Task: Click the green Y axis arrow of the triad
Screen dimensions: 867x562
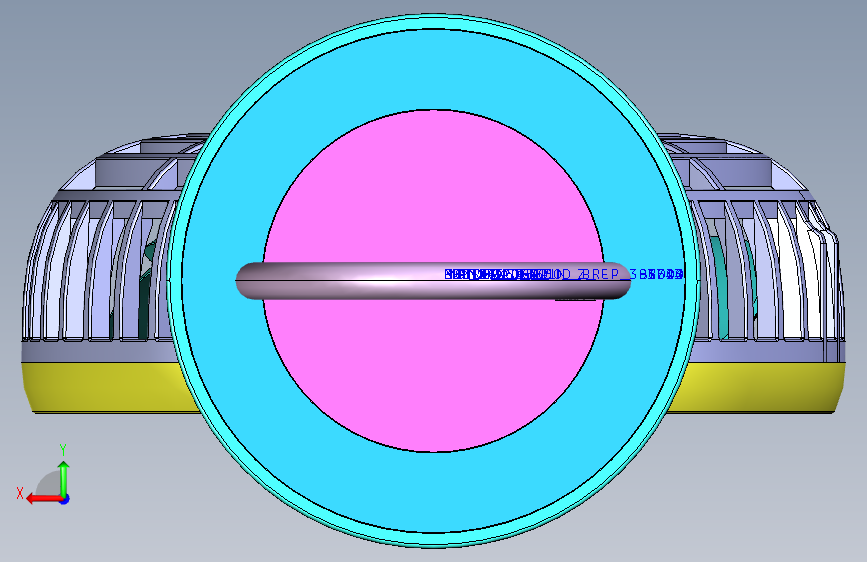Action: click(x=64, y=477)
